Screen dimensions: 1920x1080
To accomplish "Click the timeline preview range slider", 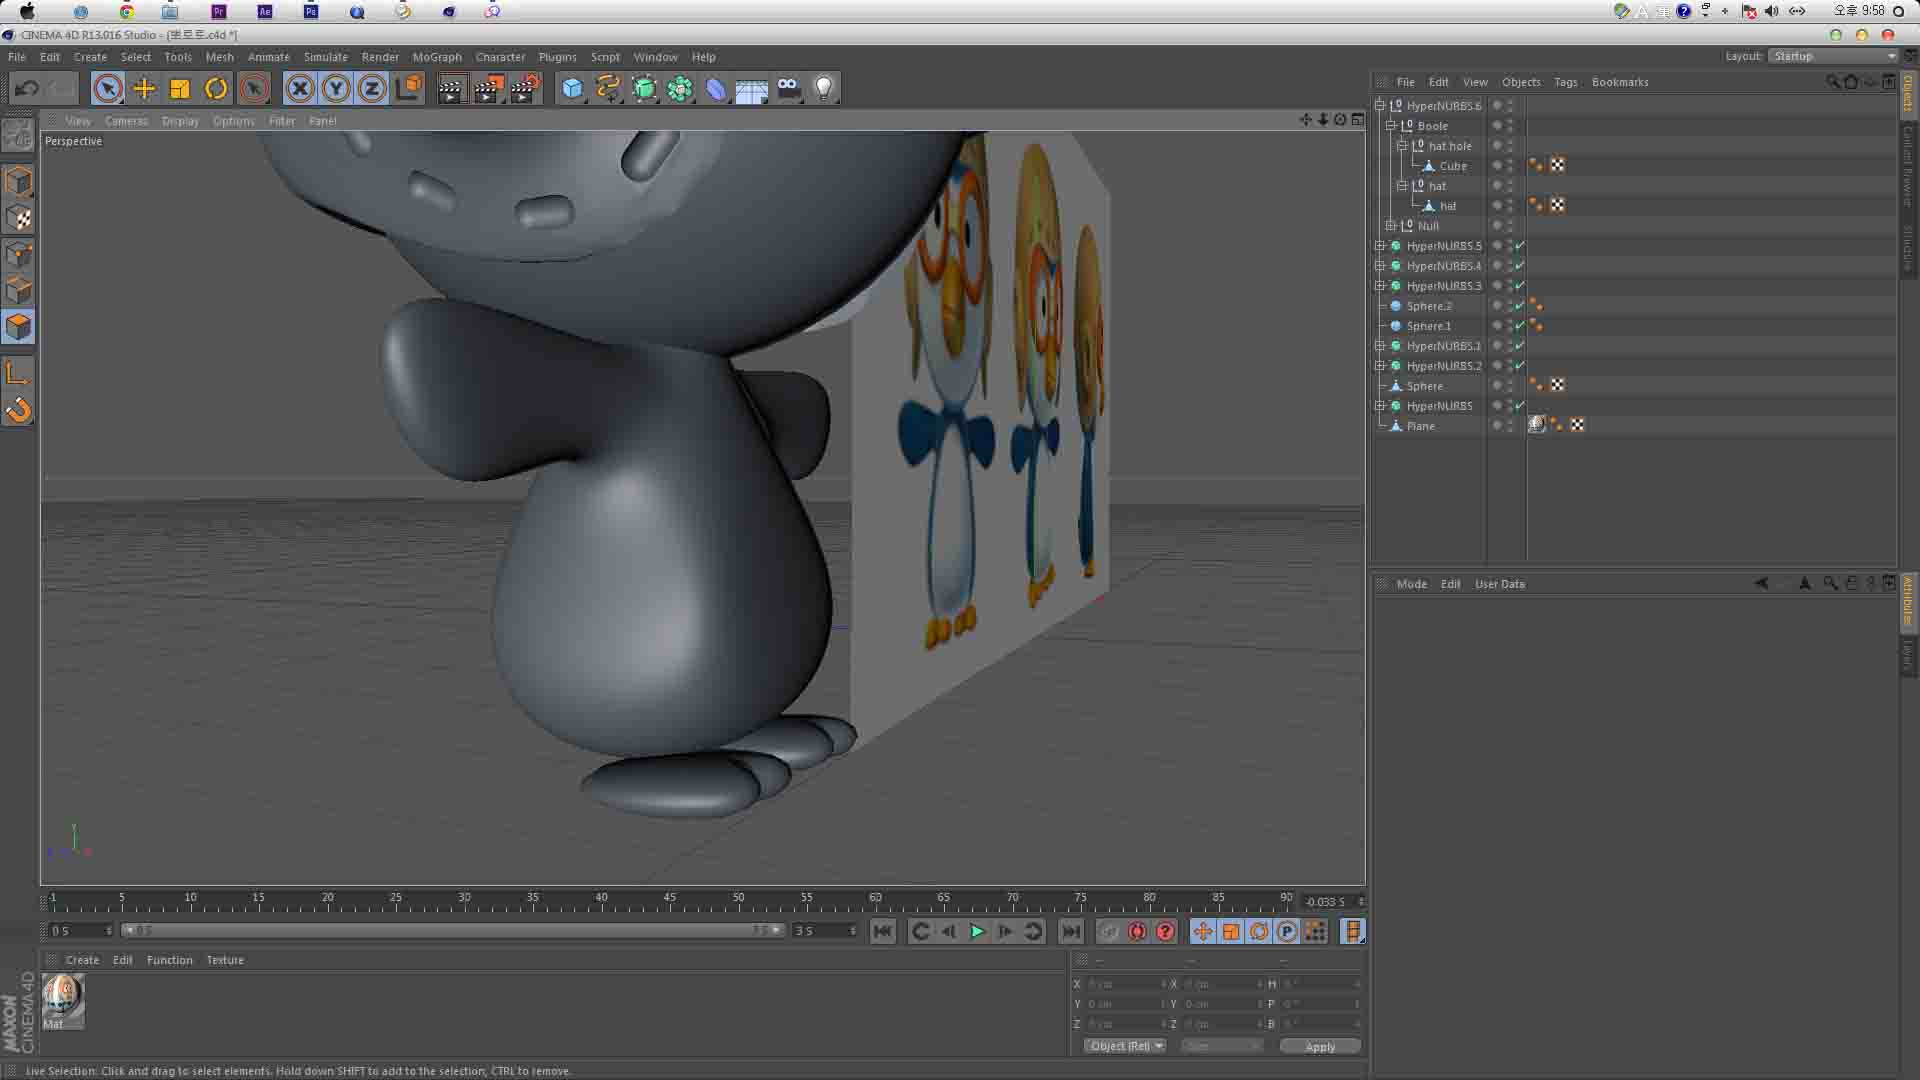I will 453,931.
